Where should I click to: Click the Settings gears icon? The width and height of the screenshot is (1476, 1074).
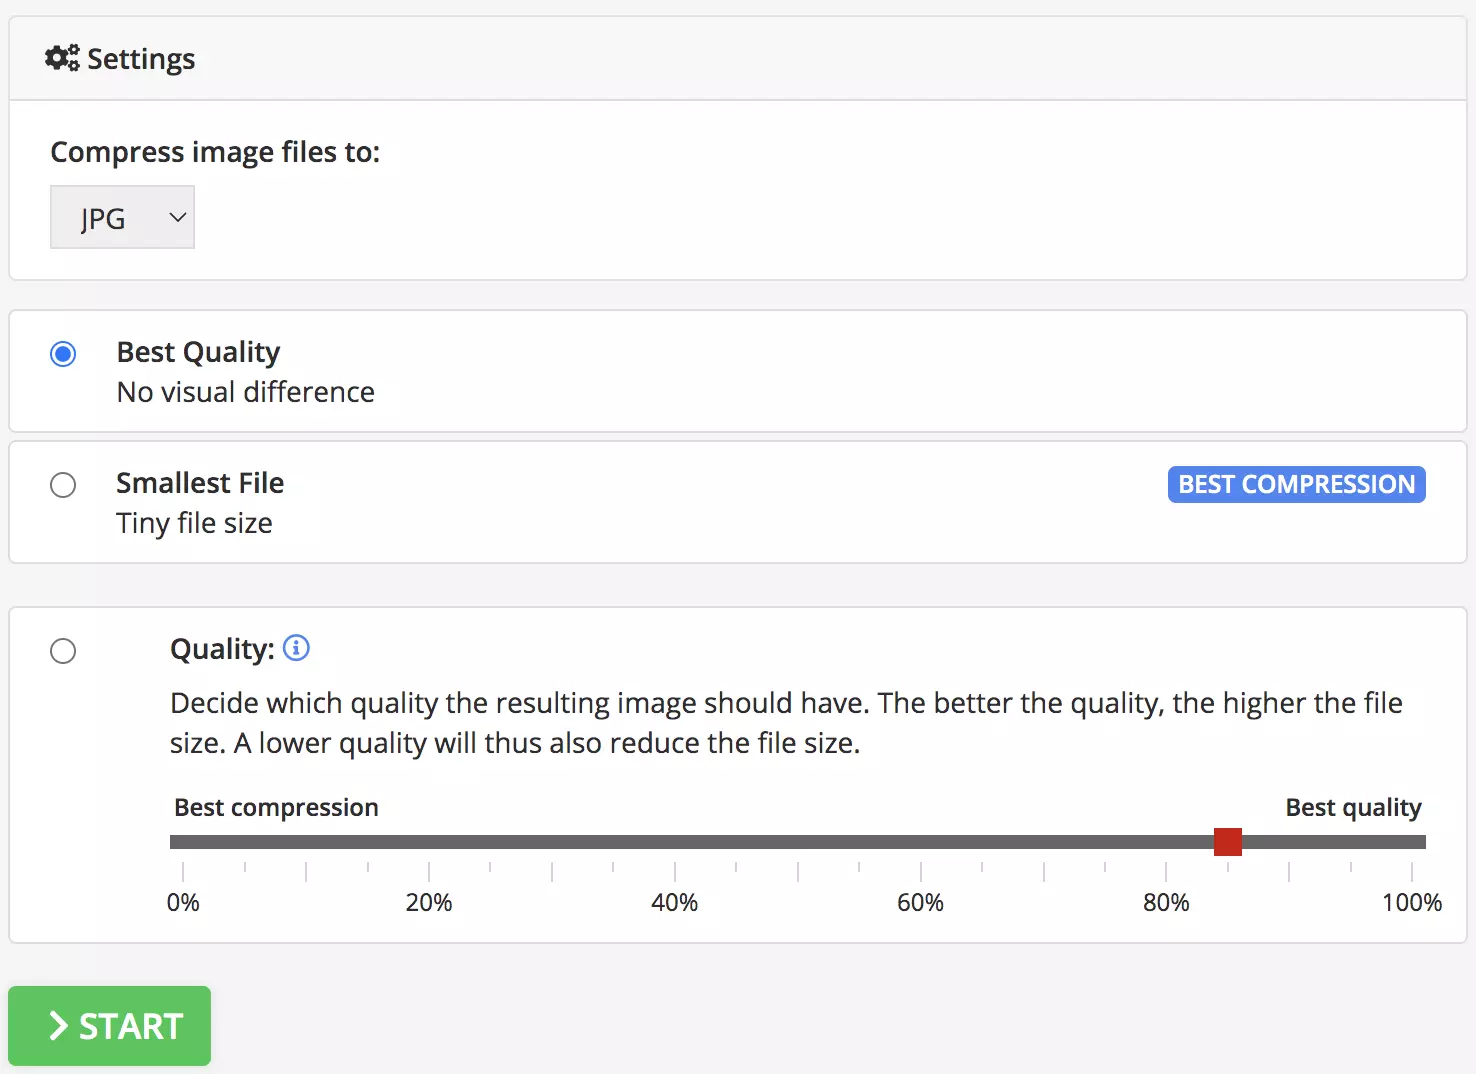click(x=62, y=58)
